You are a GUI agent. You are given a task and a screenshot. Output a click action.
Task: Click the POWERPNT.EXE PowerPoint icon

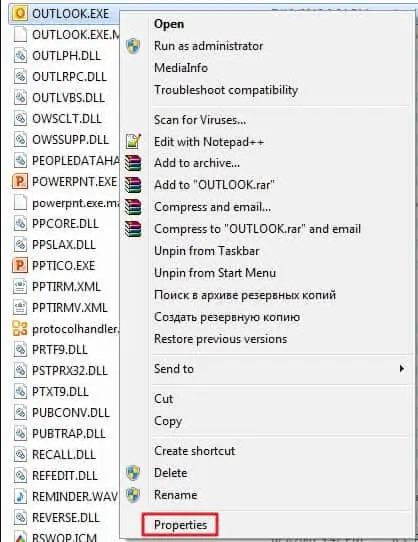(20, 181)
